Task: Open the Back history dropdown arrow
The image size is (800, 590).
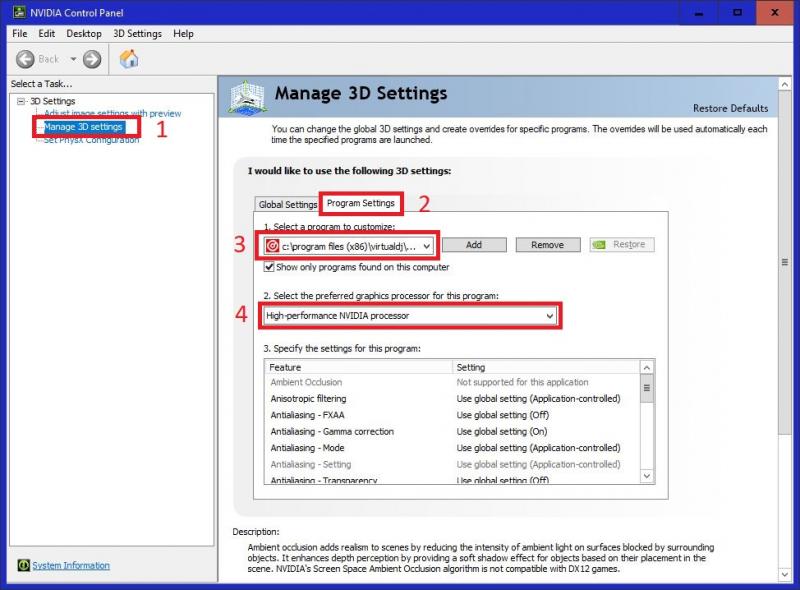Action: pos(73,59)
